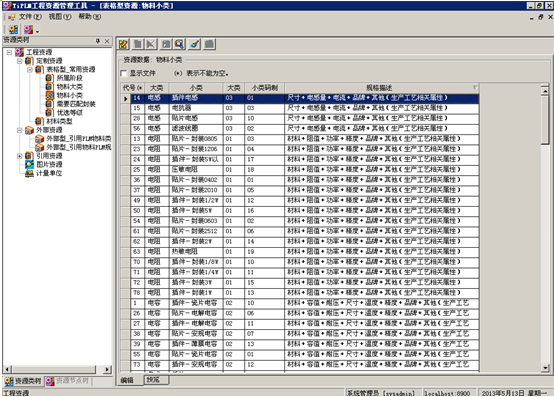Open the 帮助(H) menu

89,16
